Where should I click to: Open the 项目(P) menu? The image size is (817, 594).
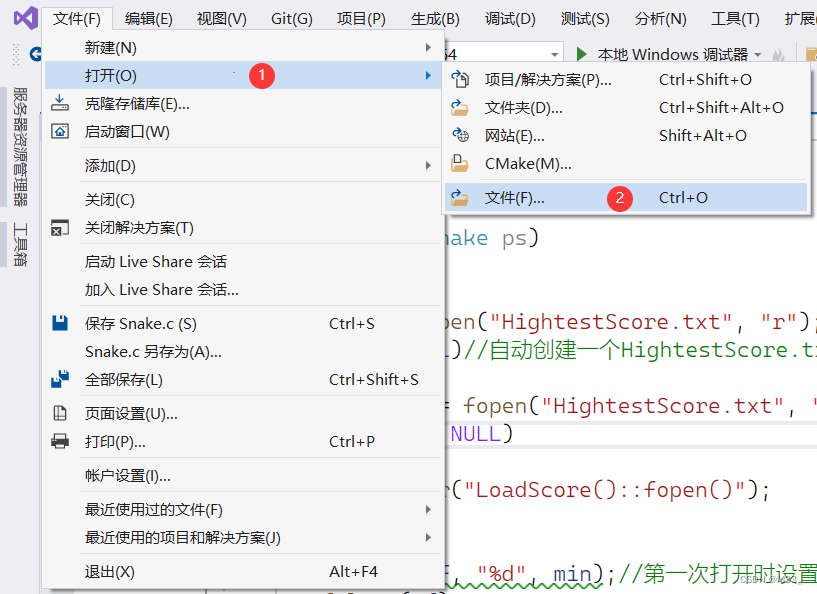(361, 19)
